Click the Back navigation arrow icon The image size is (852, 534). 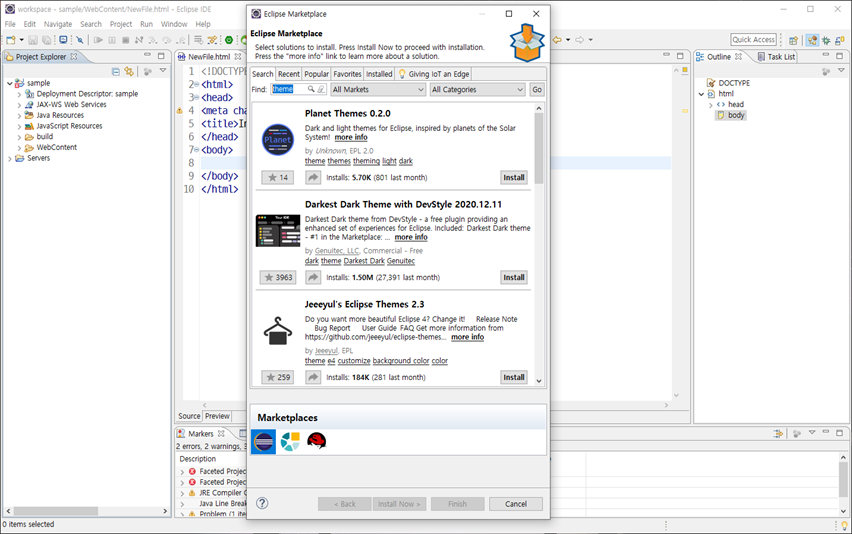click(557, 40)
